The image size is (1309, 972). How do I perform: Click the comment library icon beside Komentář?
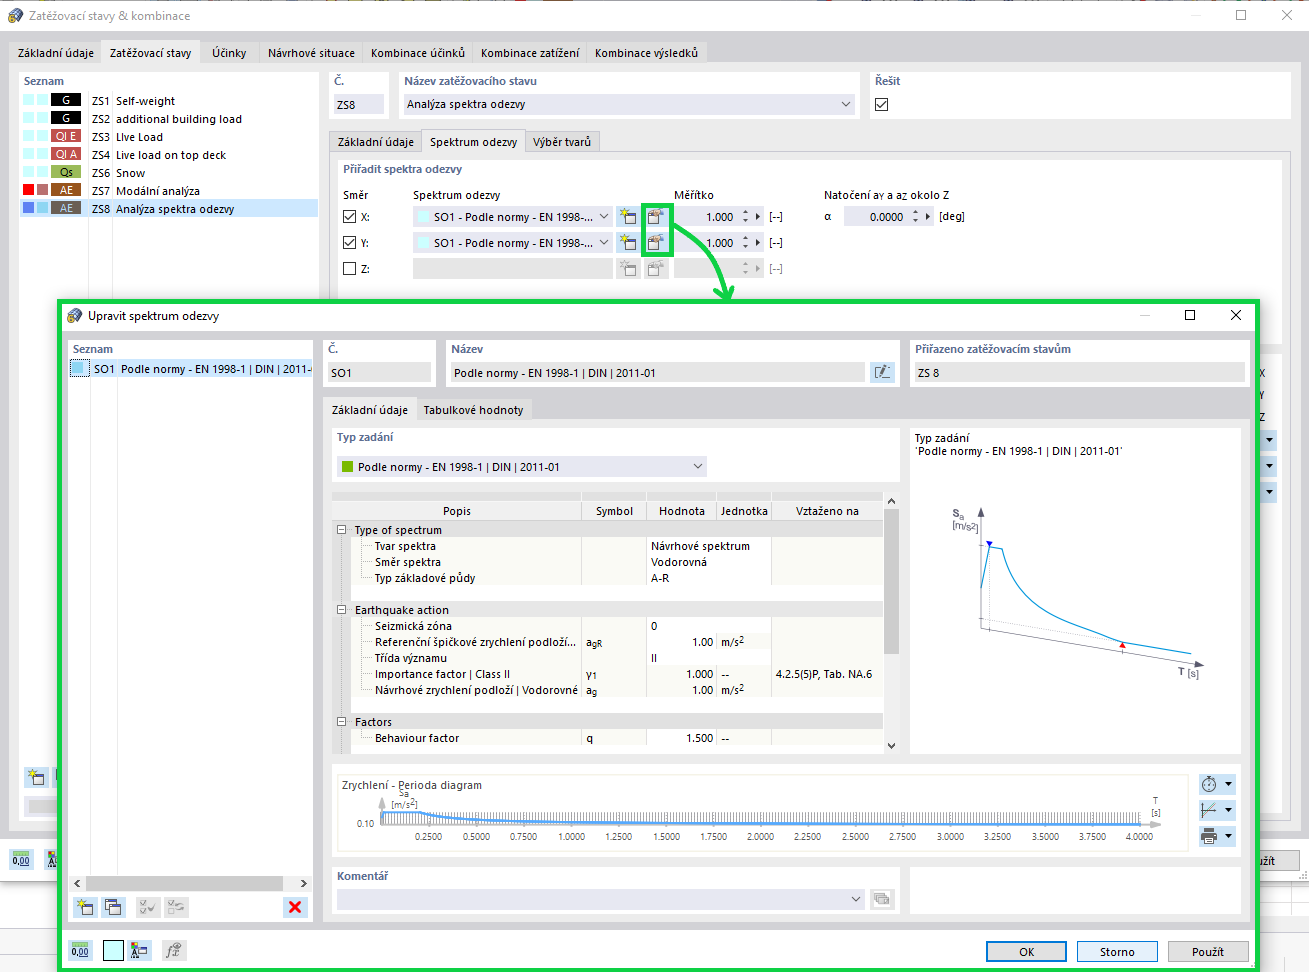click(881, 899)
